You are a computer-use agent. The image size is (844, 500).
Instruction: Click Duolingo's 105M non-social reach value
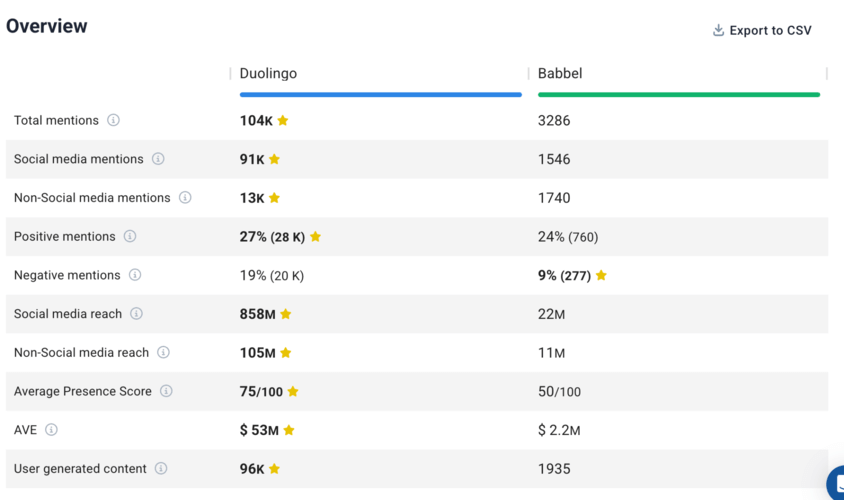point(257,353)
